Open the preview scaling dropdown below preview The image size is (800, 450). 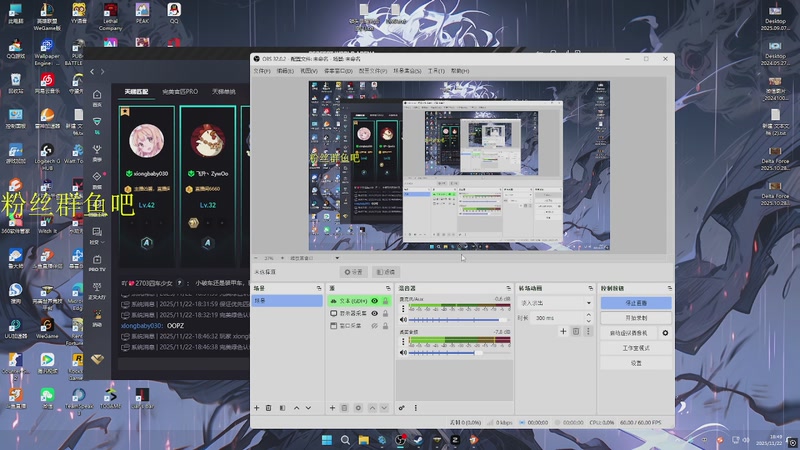pos(315,258)
